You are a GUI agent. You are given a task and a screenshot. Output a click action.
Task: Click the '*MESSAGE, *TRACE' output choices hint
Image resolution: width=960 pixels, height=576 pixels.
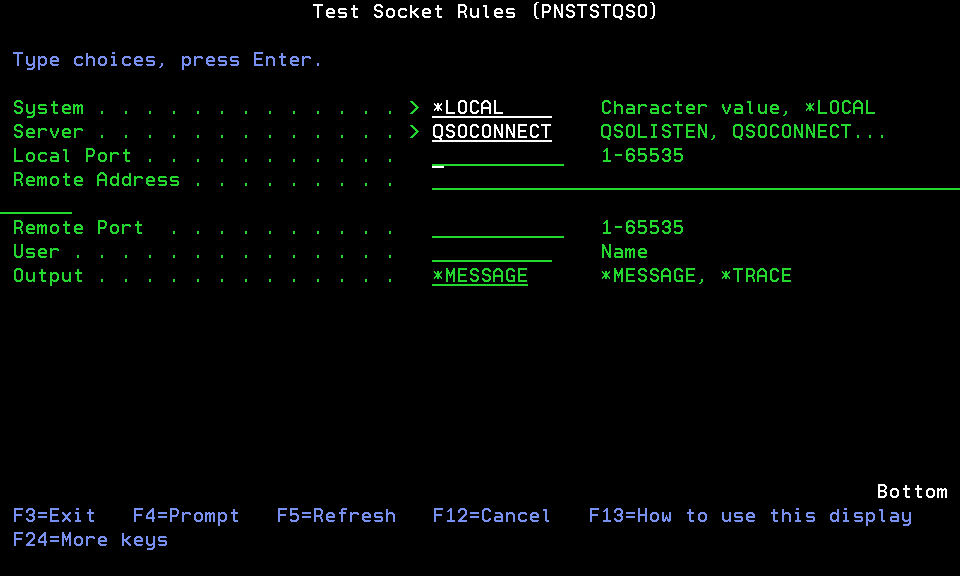click(696, 276)
